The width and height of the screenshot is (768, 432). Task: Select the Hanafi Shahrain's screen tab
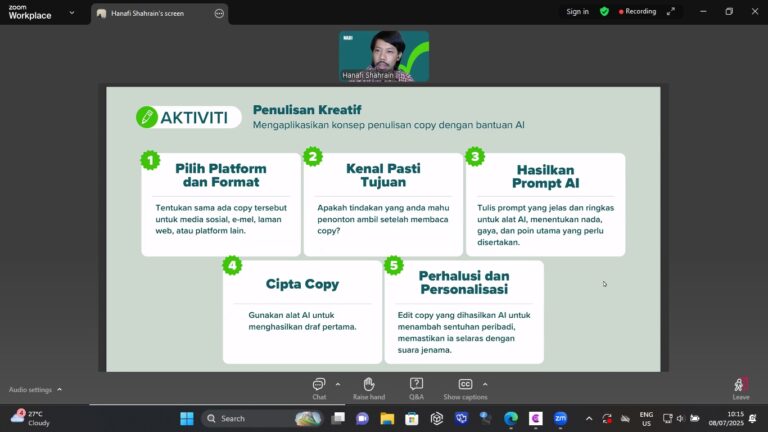(150, 14)
